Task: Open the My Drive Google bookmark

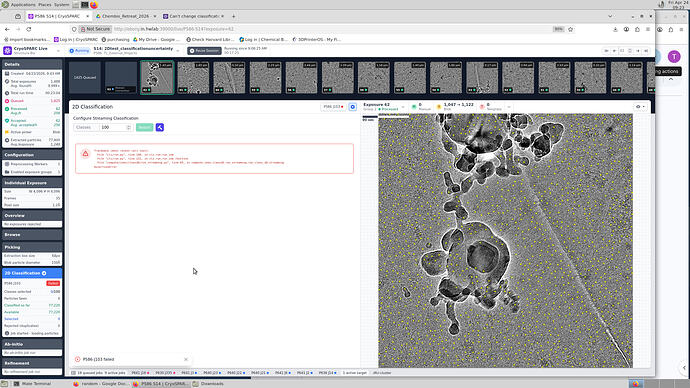Action: tap(156, 40)
